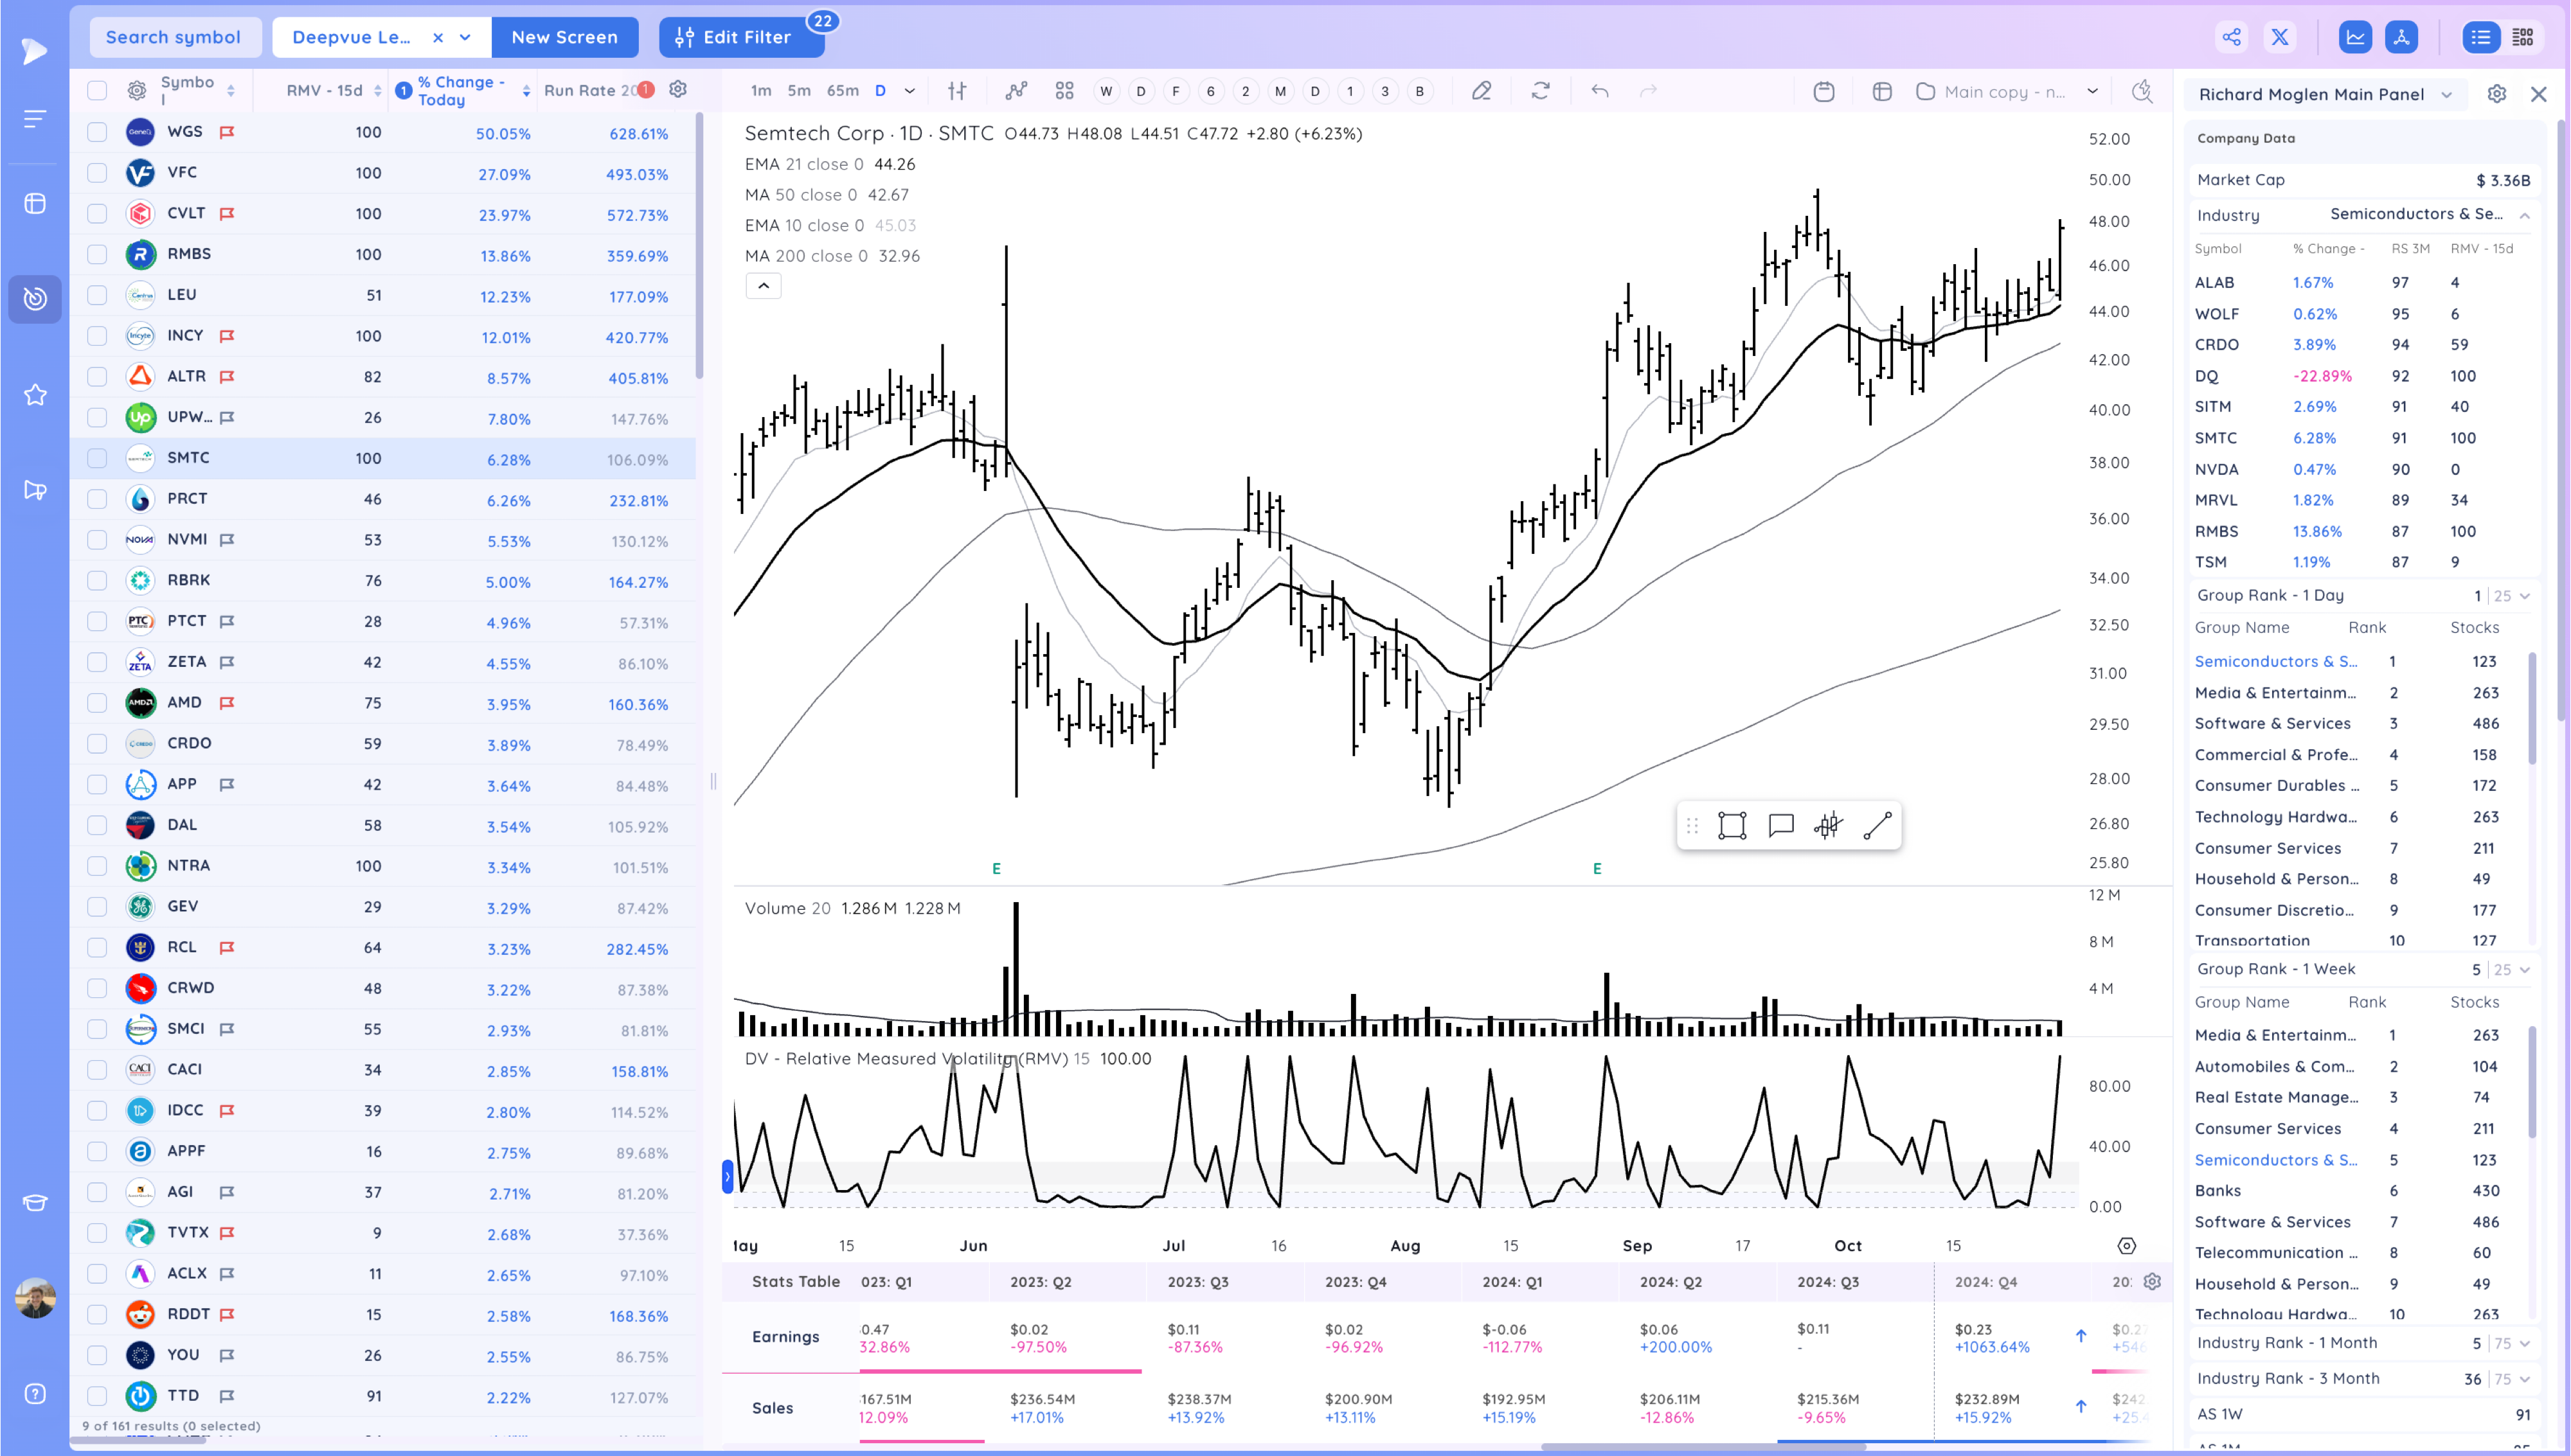The width and height of the screenshot is (2571, 1456).
Task: Expand the Group Rank - 1 Week dropdown
Action: coord(2525,969)
